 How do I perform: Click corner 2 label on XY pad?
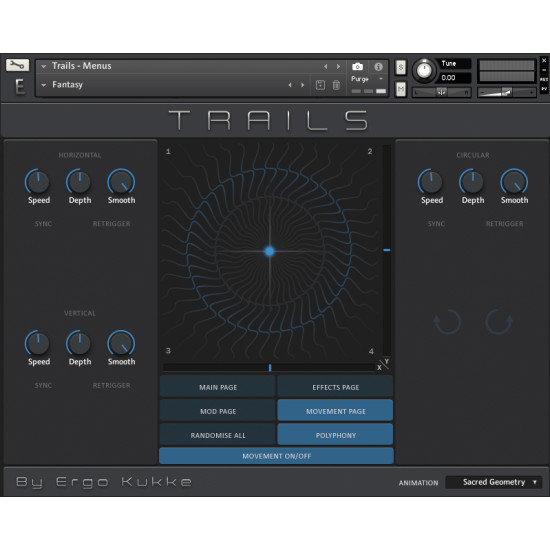pyautogui.click(x=370, y=151)
